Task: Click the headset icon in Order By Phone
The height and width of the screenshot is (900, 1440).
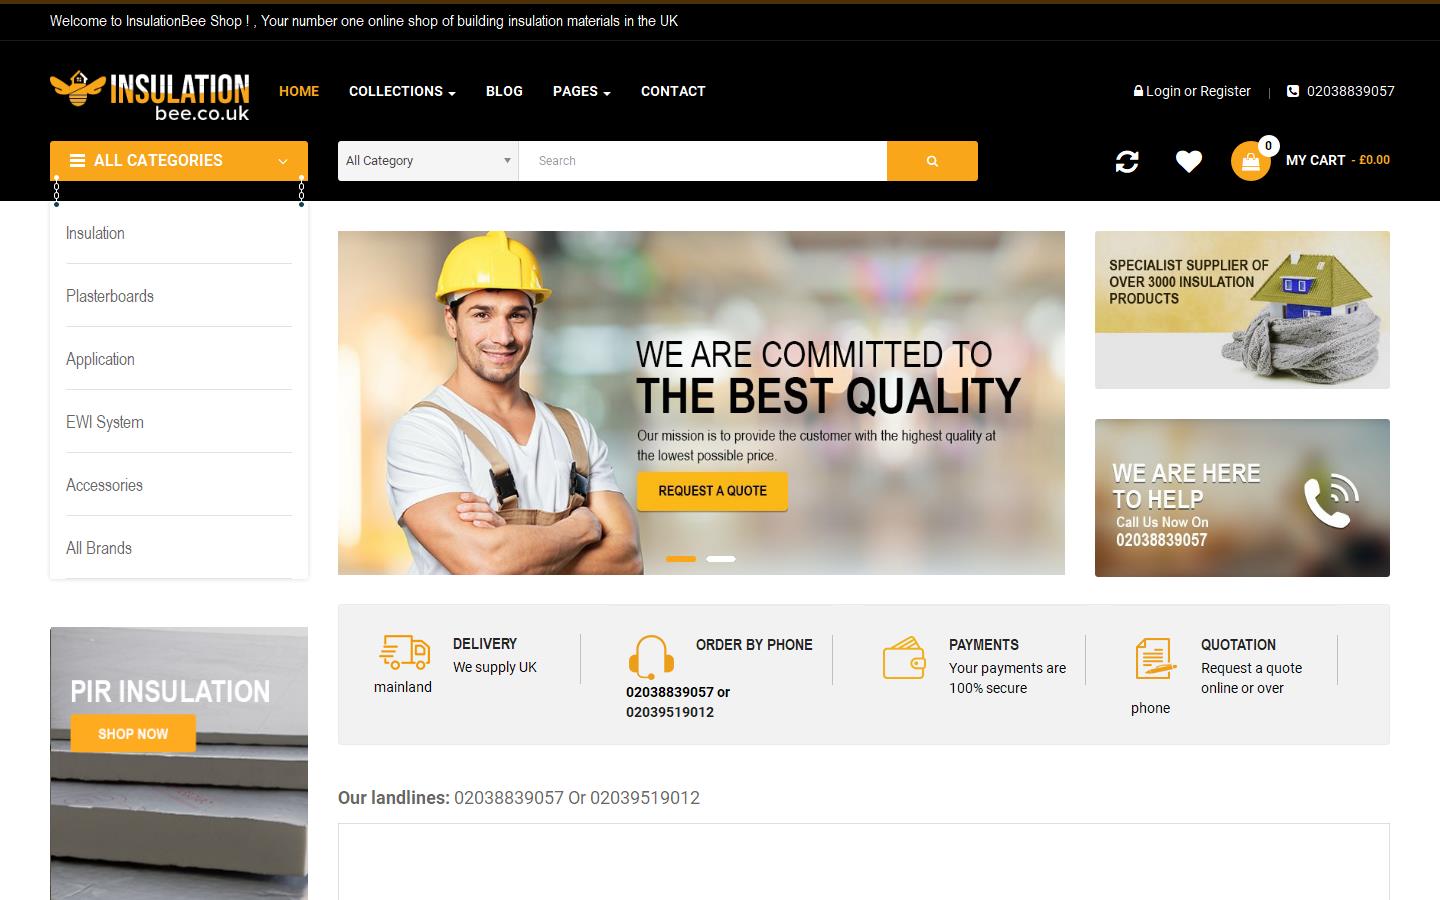Action: tap(652, 657)
